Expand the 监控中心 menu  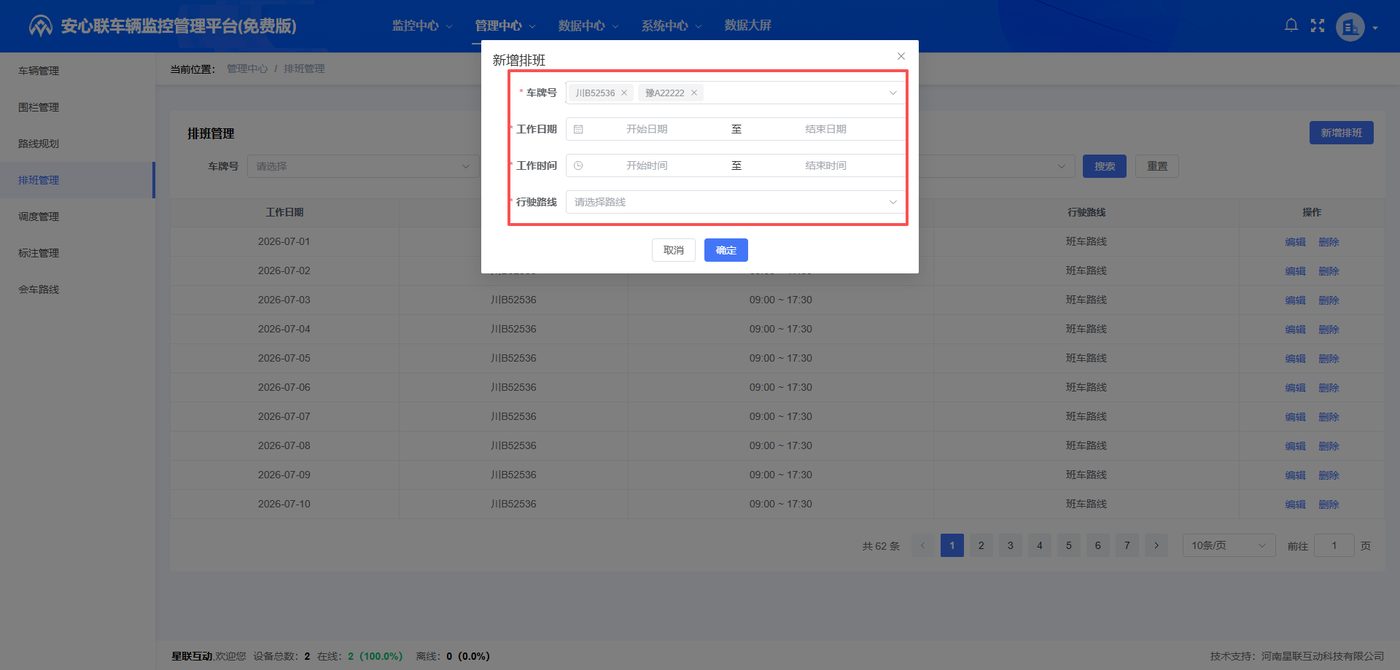(x=422, y=26)
